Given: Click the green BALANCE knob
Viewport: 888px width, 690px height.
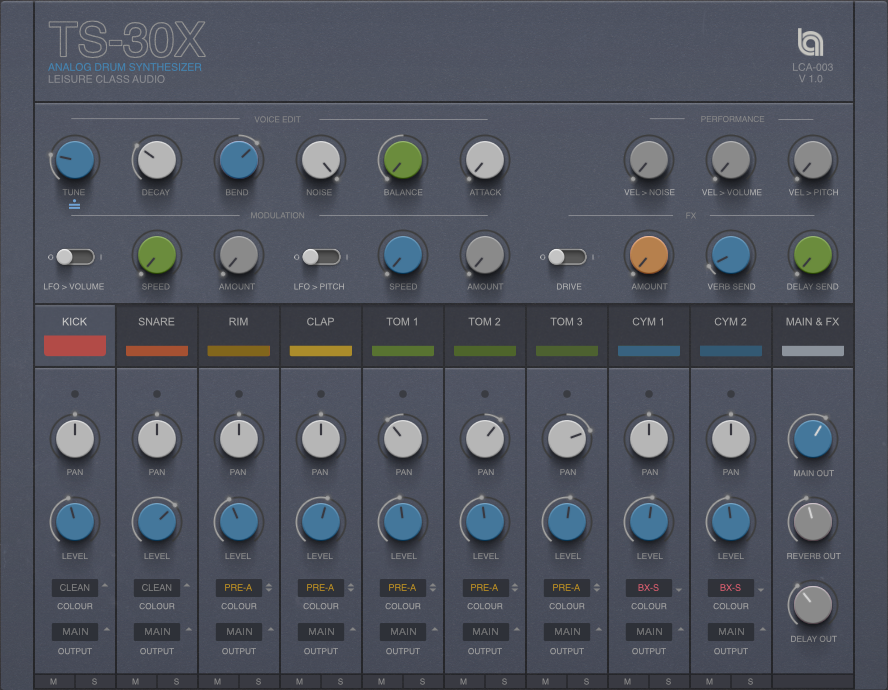Looking at the screenshot, I should click(x=402, y=158).
